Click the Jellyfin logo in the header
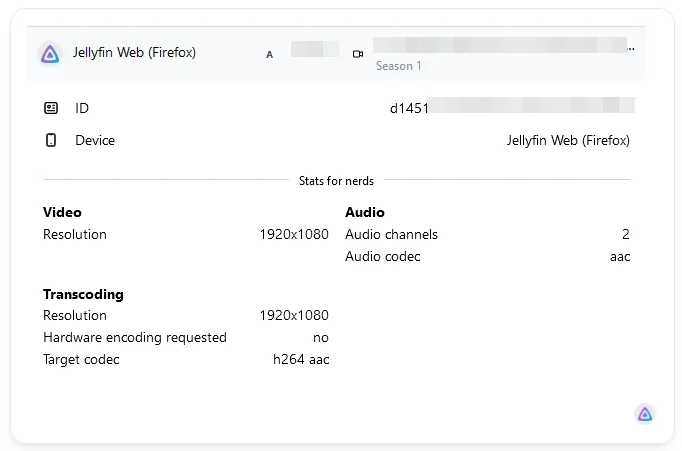682x451 pixels. pyautogui.click(x=50, y=54)
